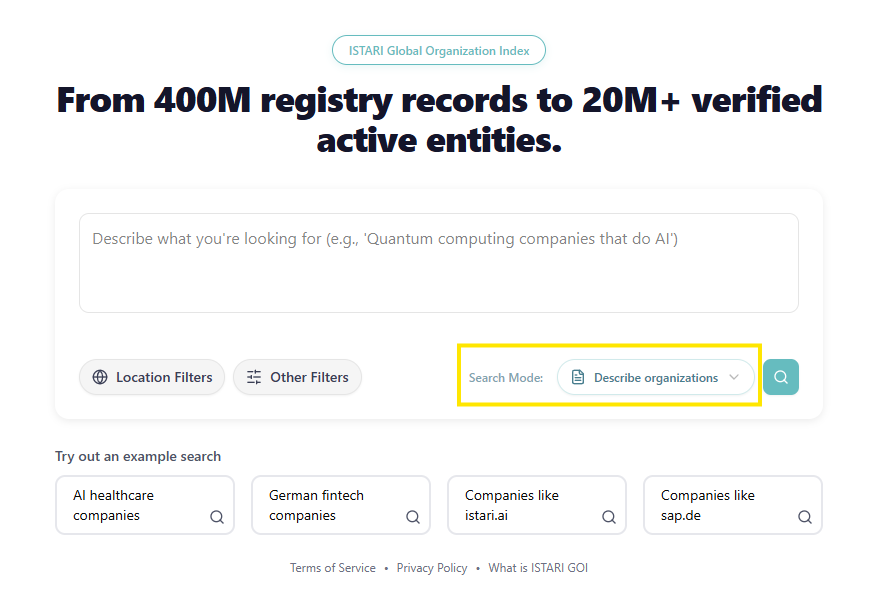Click magnifier icon on Companies like sap.de card
This screenshot has height=610, width=873.
804,517
